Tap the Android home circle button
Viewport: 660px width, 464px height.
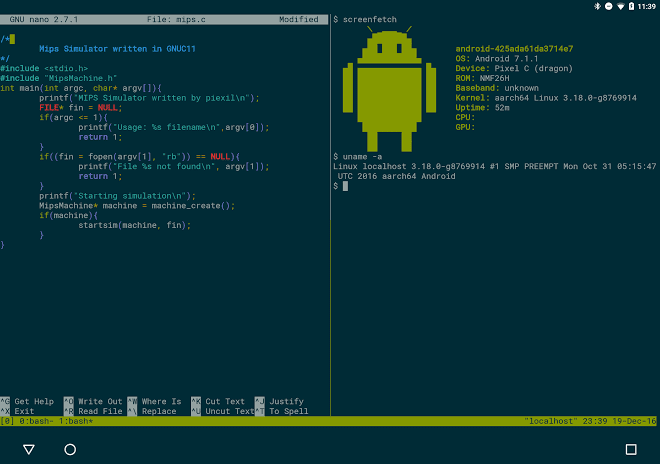point(70,449)
